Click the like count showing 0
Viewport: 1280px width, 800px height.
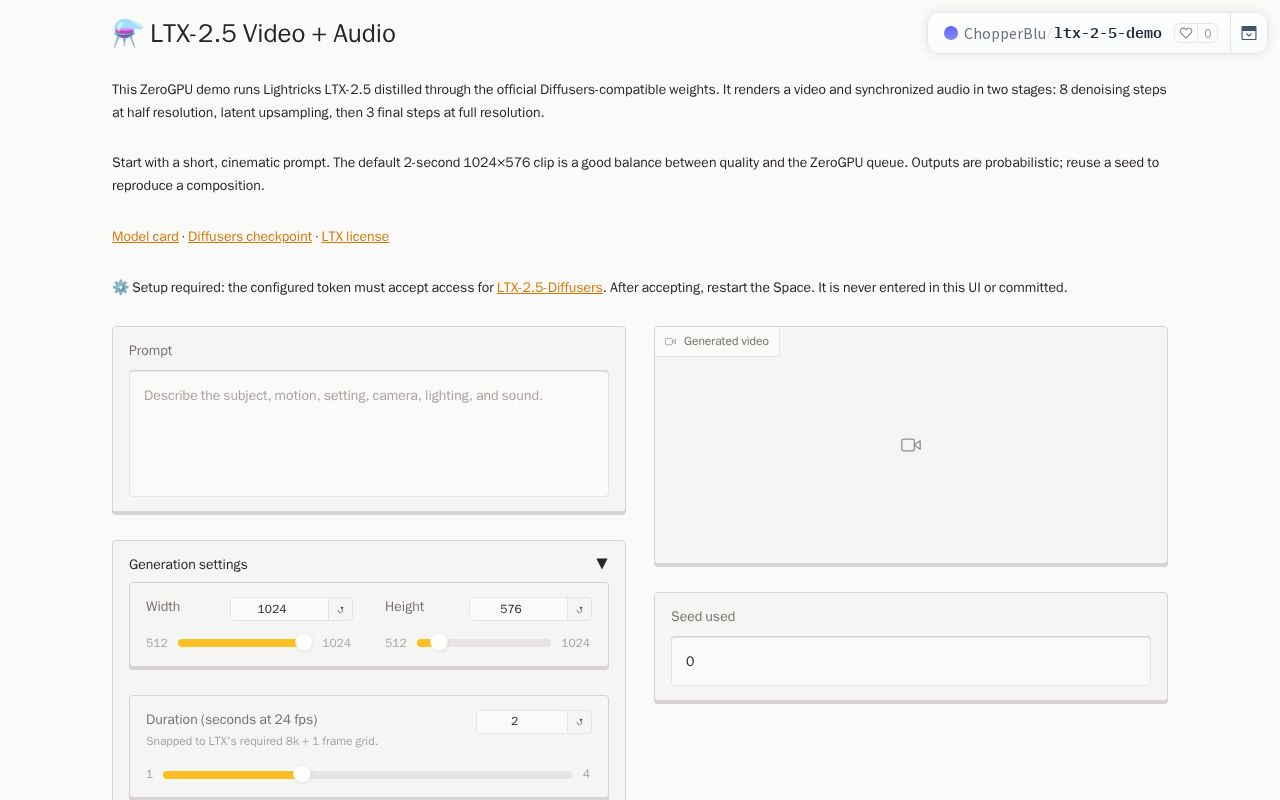[1208, 33]
